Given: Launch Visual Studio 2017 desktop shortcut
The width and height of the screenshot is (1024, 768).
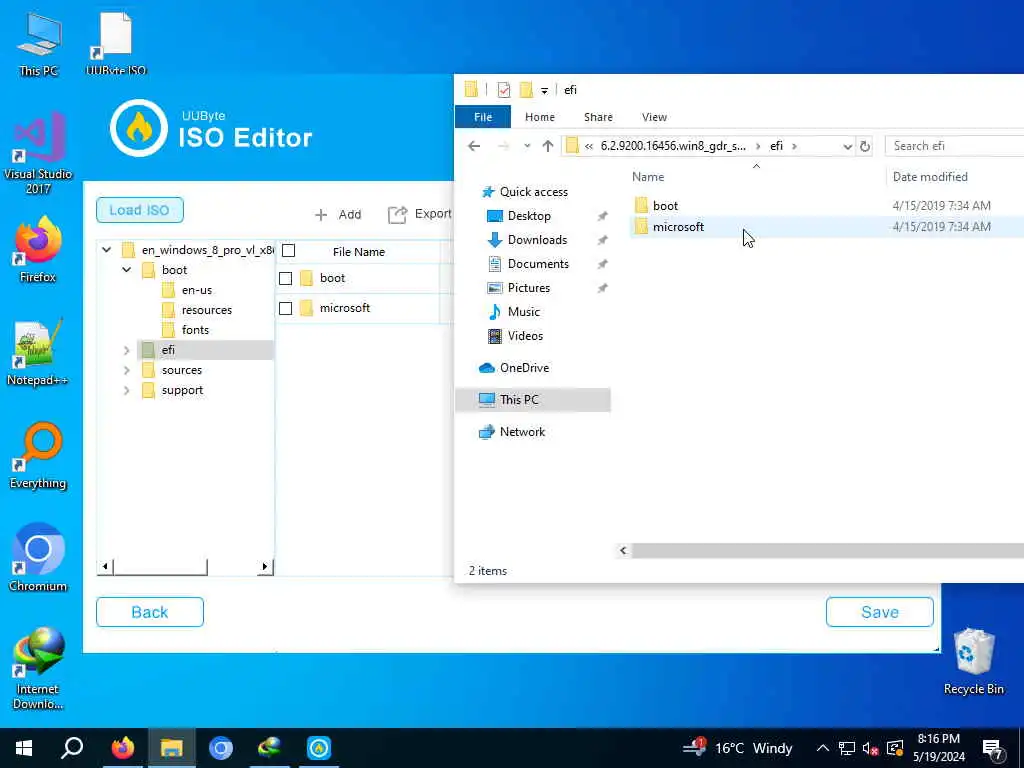Looking at the screenshot, I should [x=38, y=153].
